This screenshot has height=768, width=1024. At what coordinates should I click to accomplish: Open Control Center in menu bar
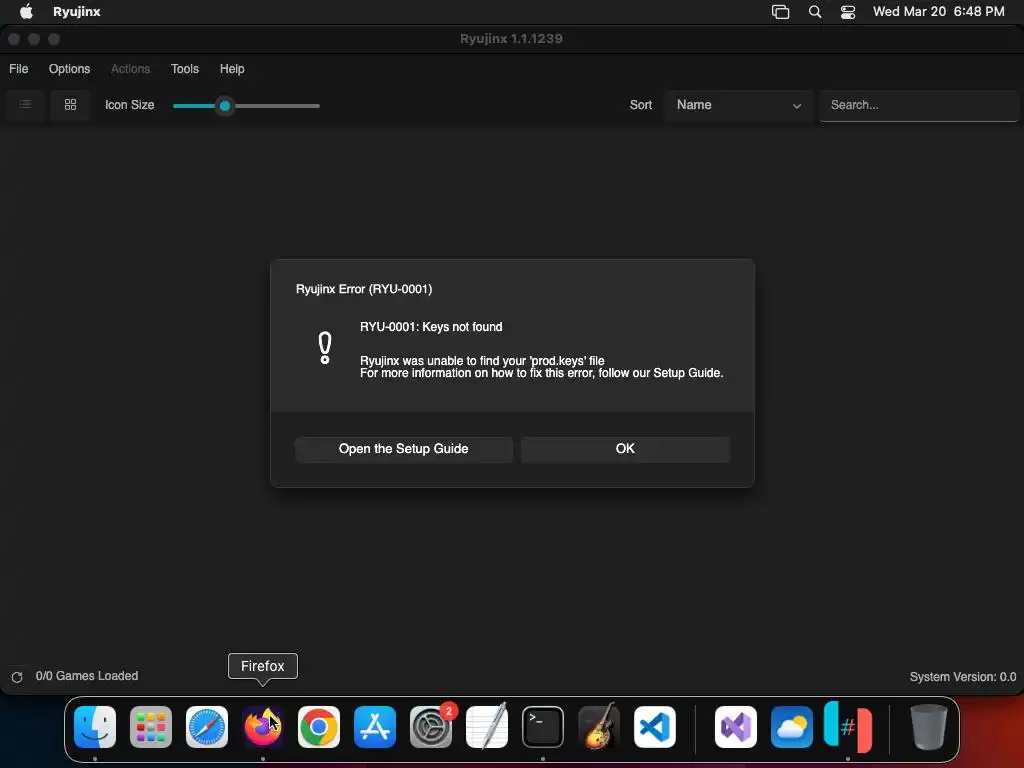point(848,12)
